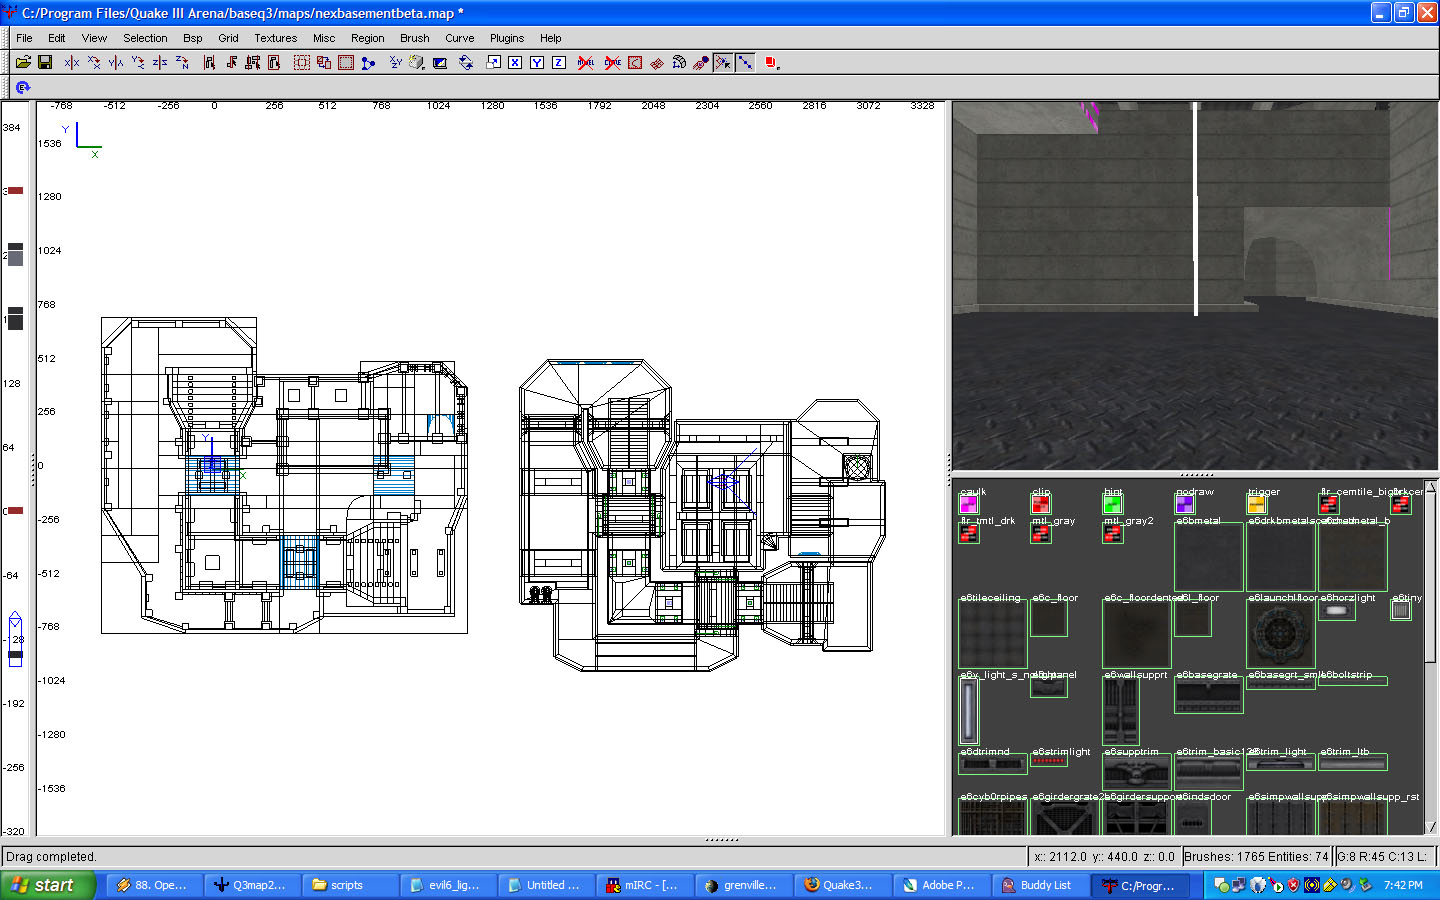Image resolution: width=1440 pixels, height=900 pixels.
Task: Toggle free rotation mode
Action: click(x=466, y=62)
